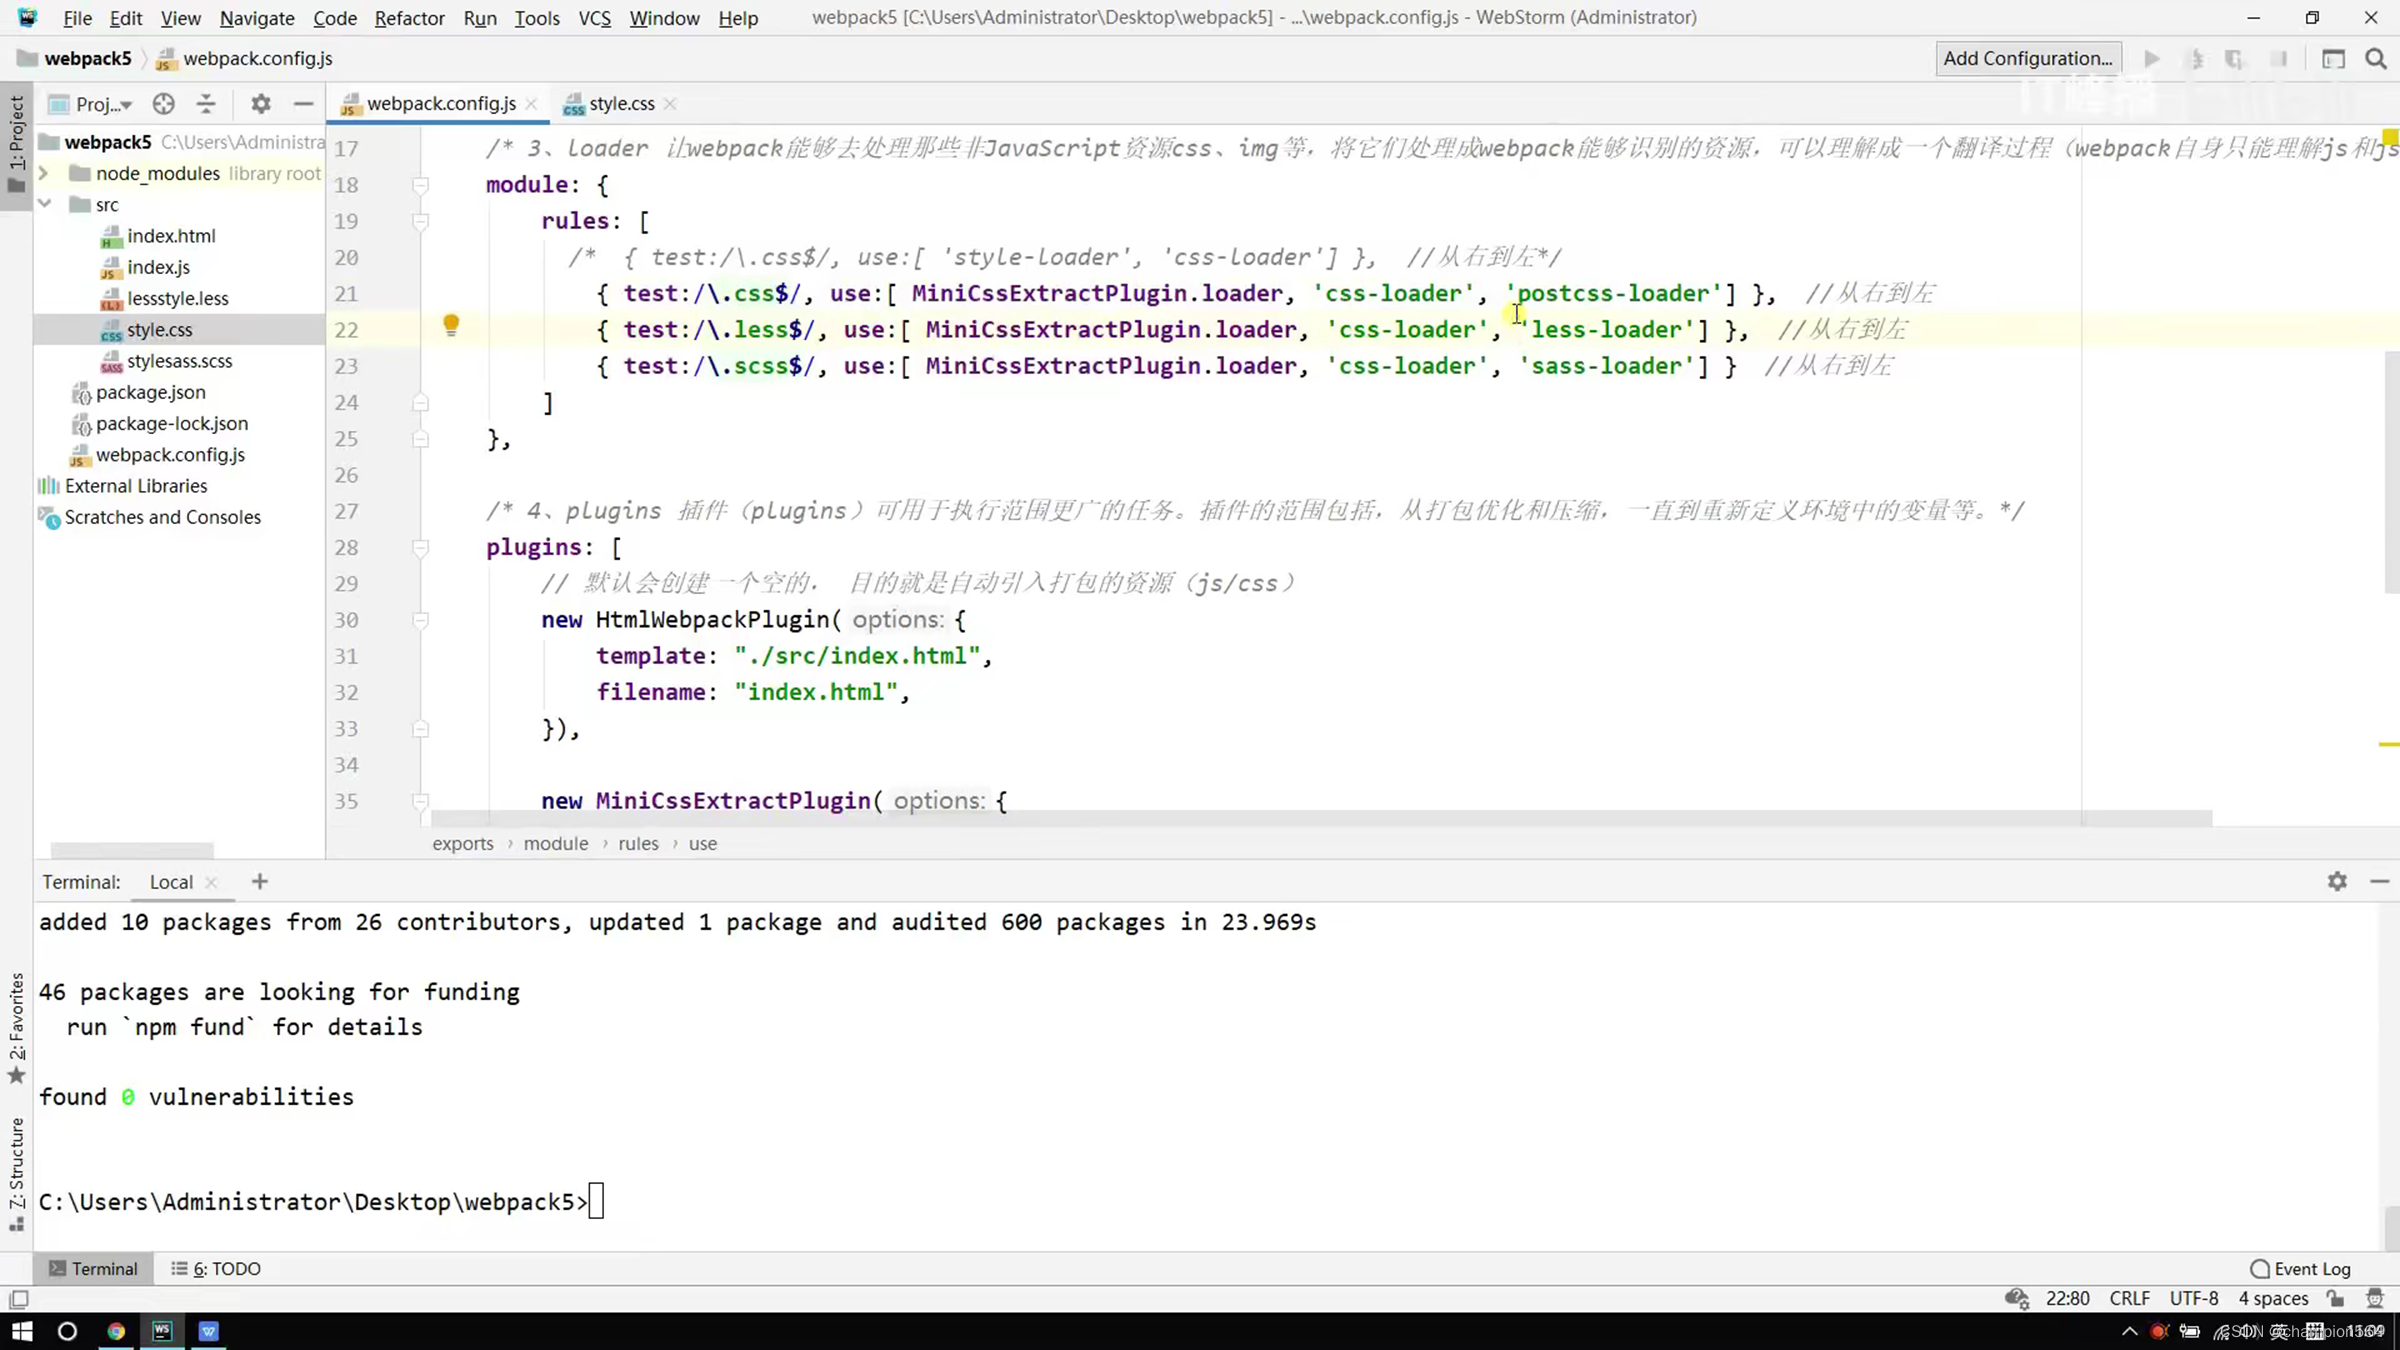
Task: Select stylesass.scss in project tree
Action: click(x=179, y=361)
